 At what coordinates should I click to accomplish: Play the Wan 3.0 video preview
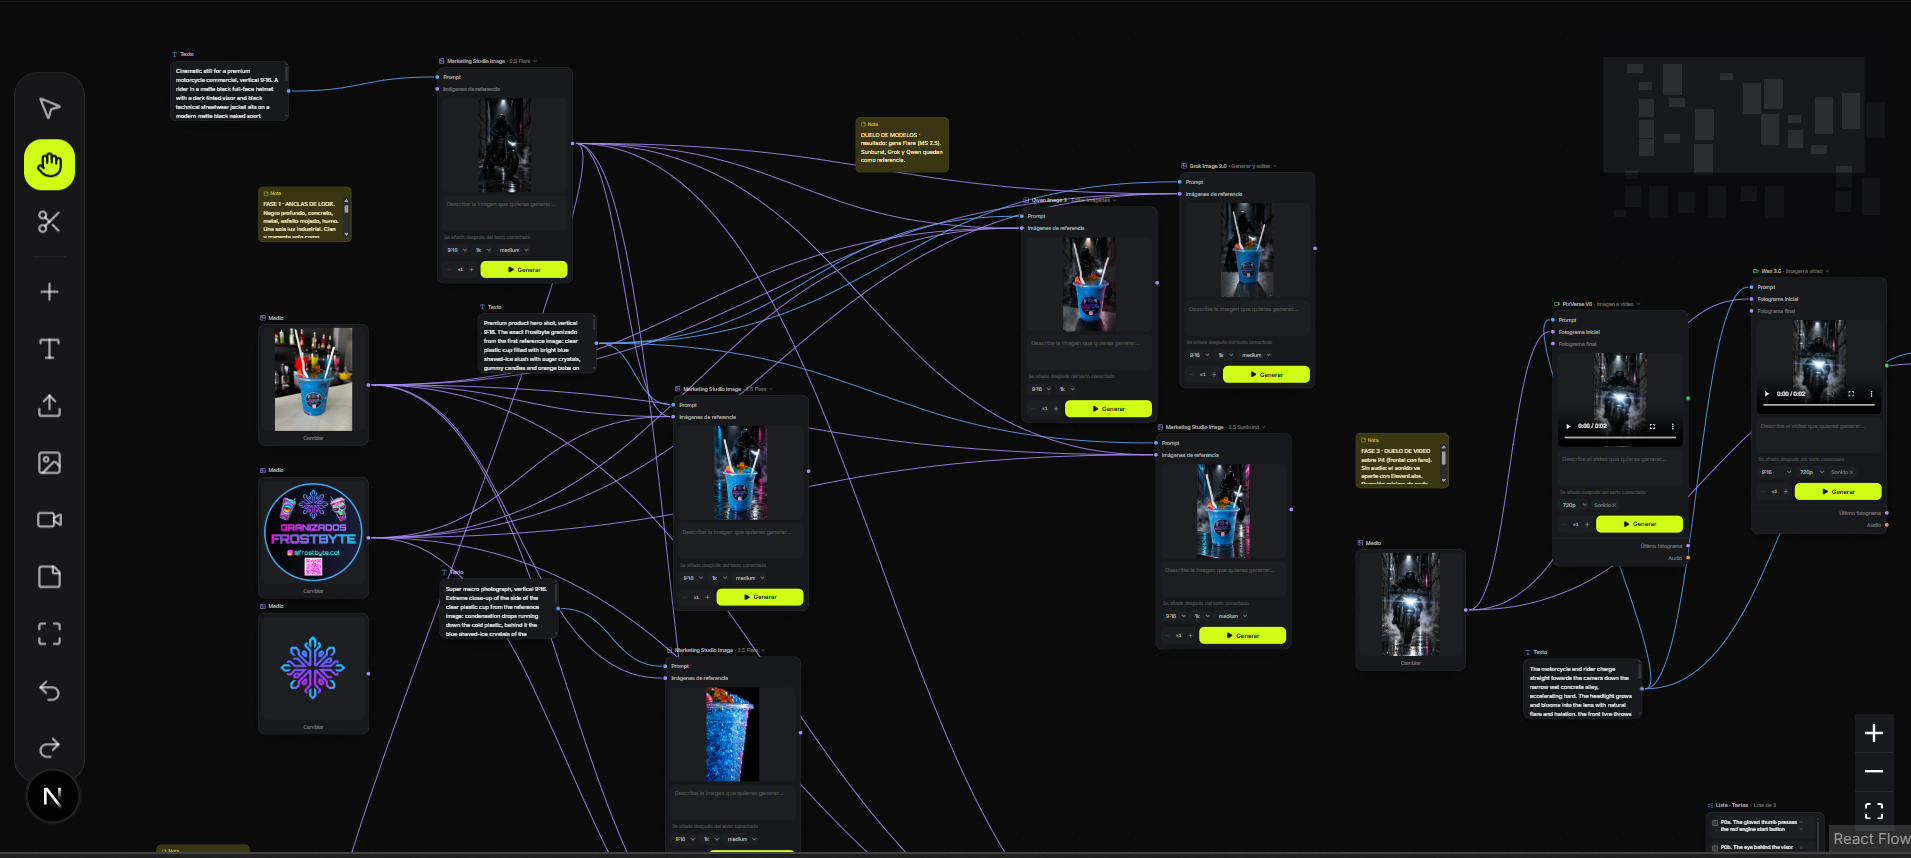[1767, 394]
